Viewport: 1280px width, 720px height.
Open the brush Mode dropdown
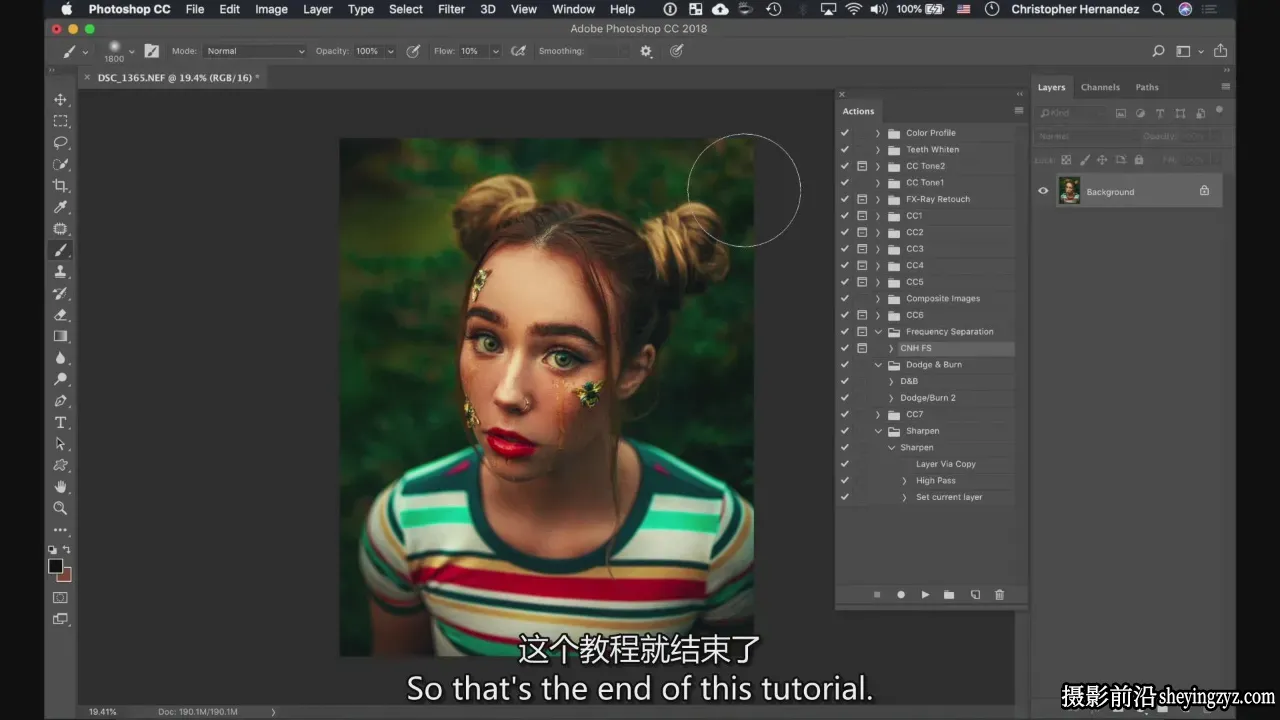tap(254, 51)
